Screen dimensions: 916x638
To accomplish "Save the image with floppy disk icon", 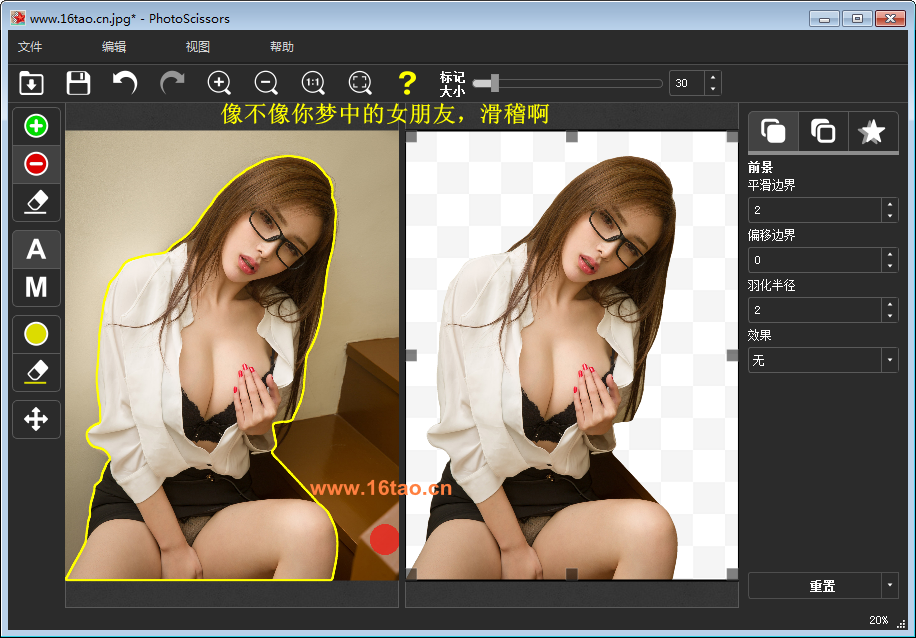I will (78, 83).
